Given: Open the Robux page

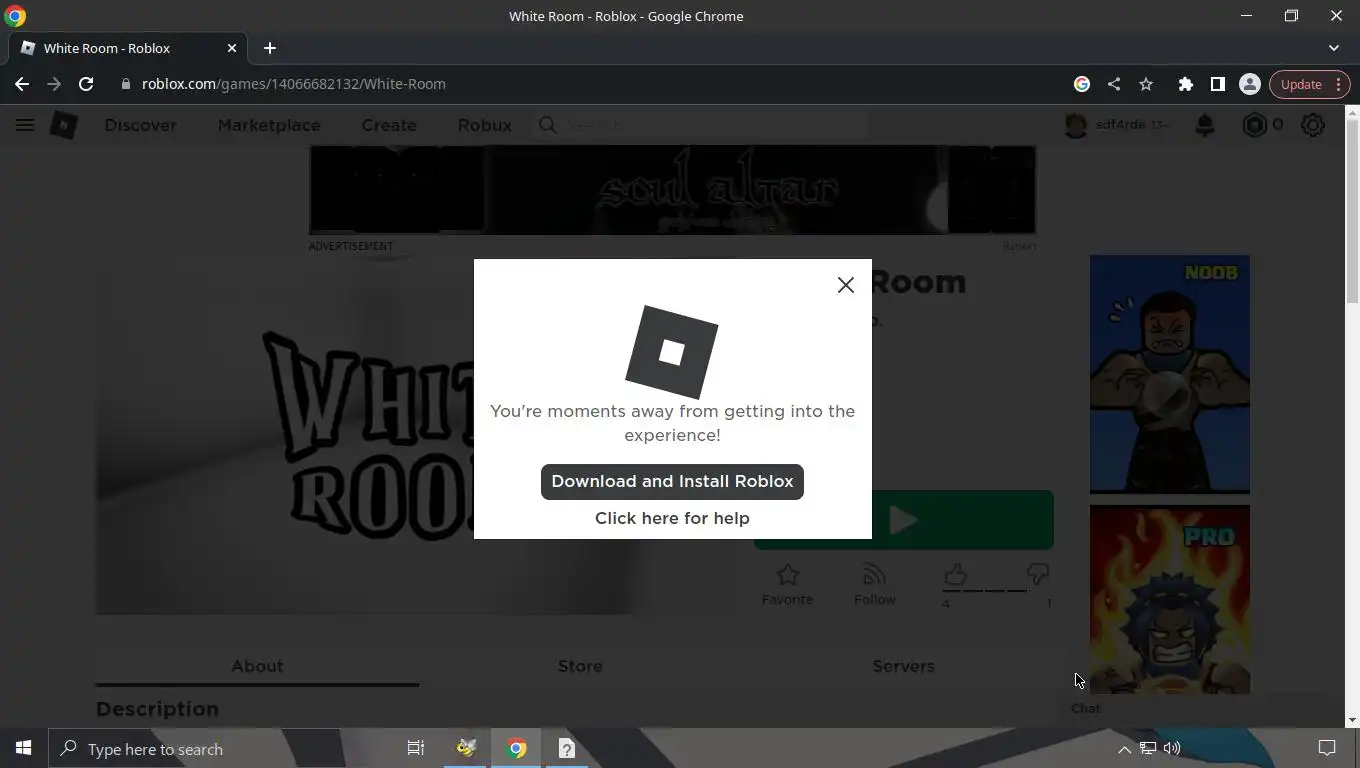Looking at the screenshot, I should (x=484, y=125).
